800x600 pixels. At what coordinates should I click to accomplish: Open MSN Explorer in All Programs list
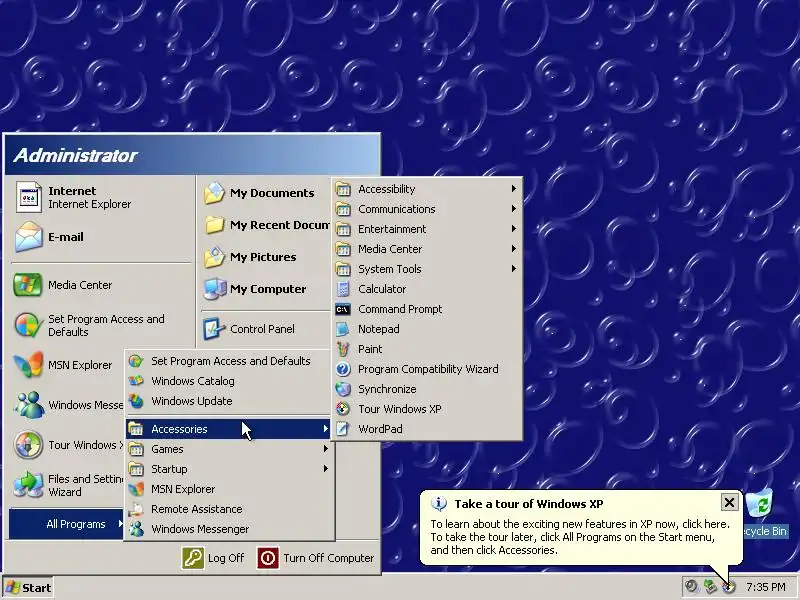coord(229,489)
